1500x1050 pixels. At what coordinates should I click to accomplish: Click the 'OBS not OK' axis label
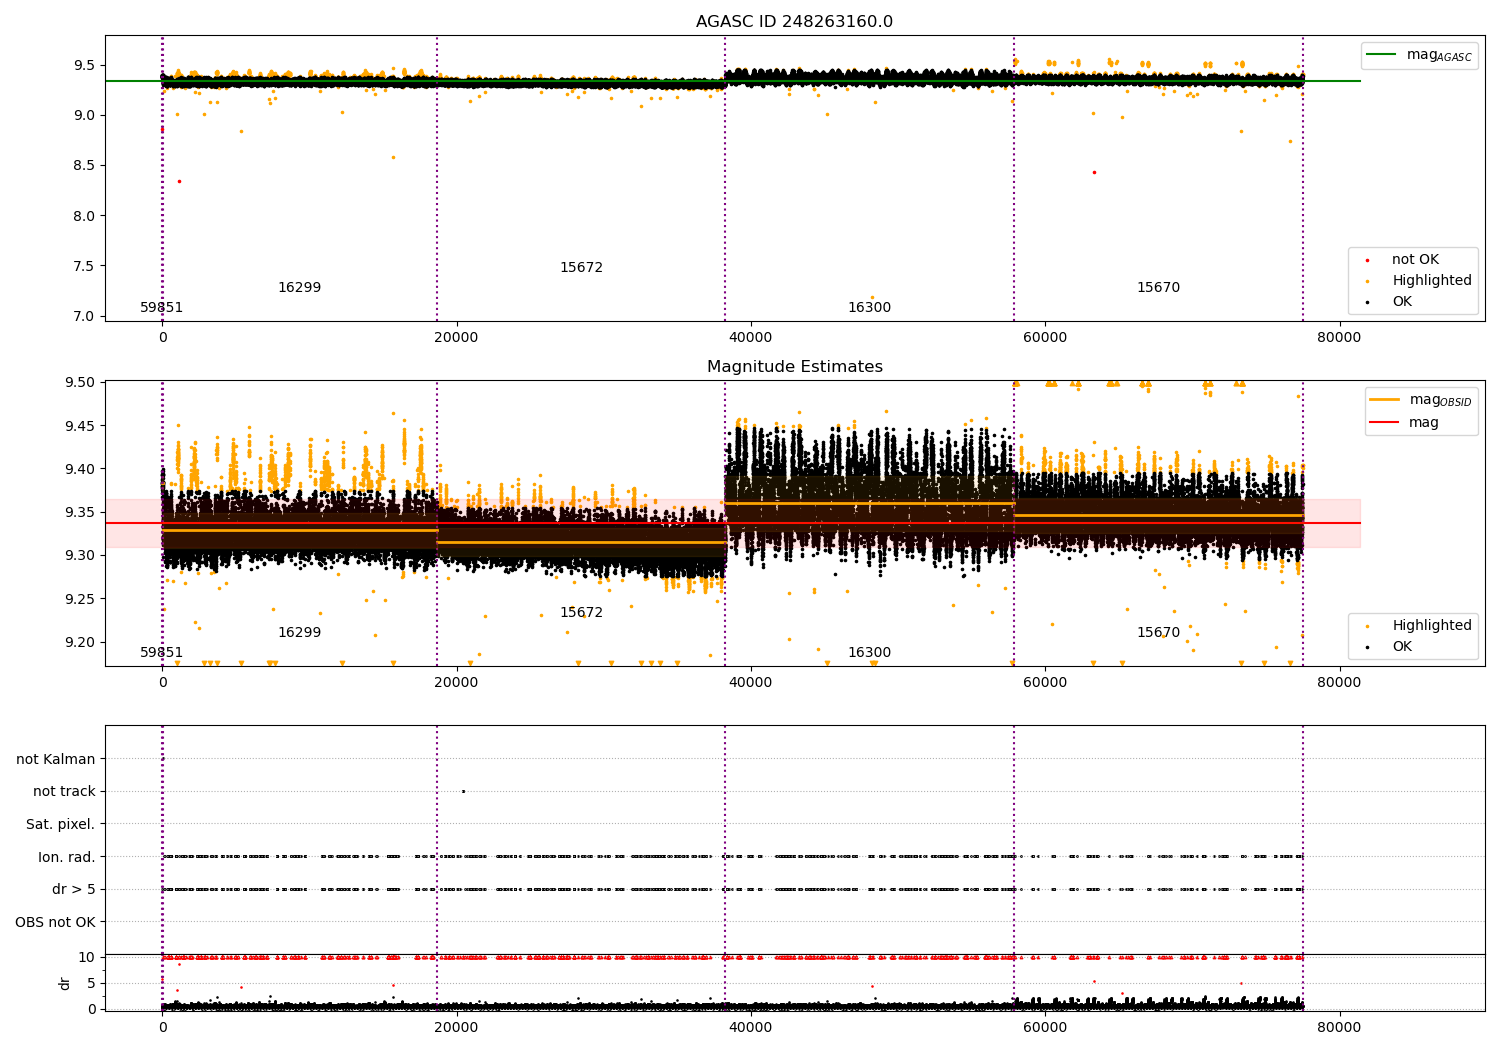pos(55,922)
